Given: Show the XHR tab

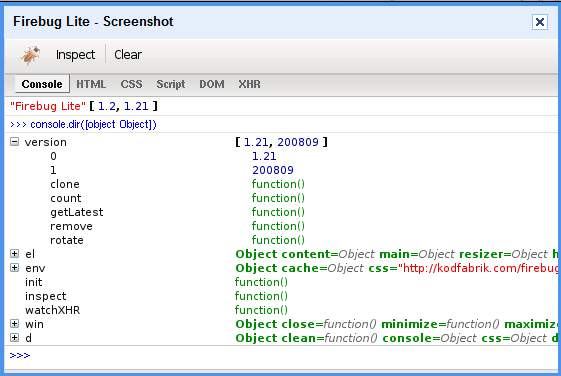Looking at the screenshot, I should pyautogui.click(x=249, y=84).
